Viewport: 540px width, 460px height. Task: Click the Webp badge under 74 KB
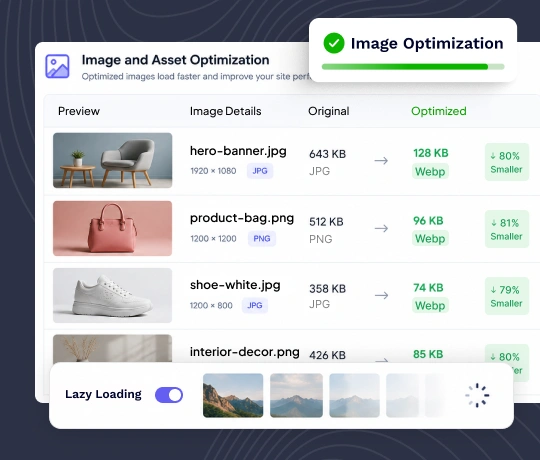point(430,305)
